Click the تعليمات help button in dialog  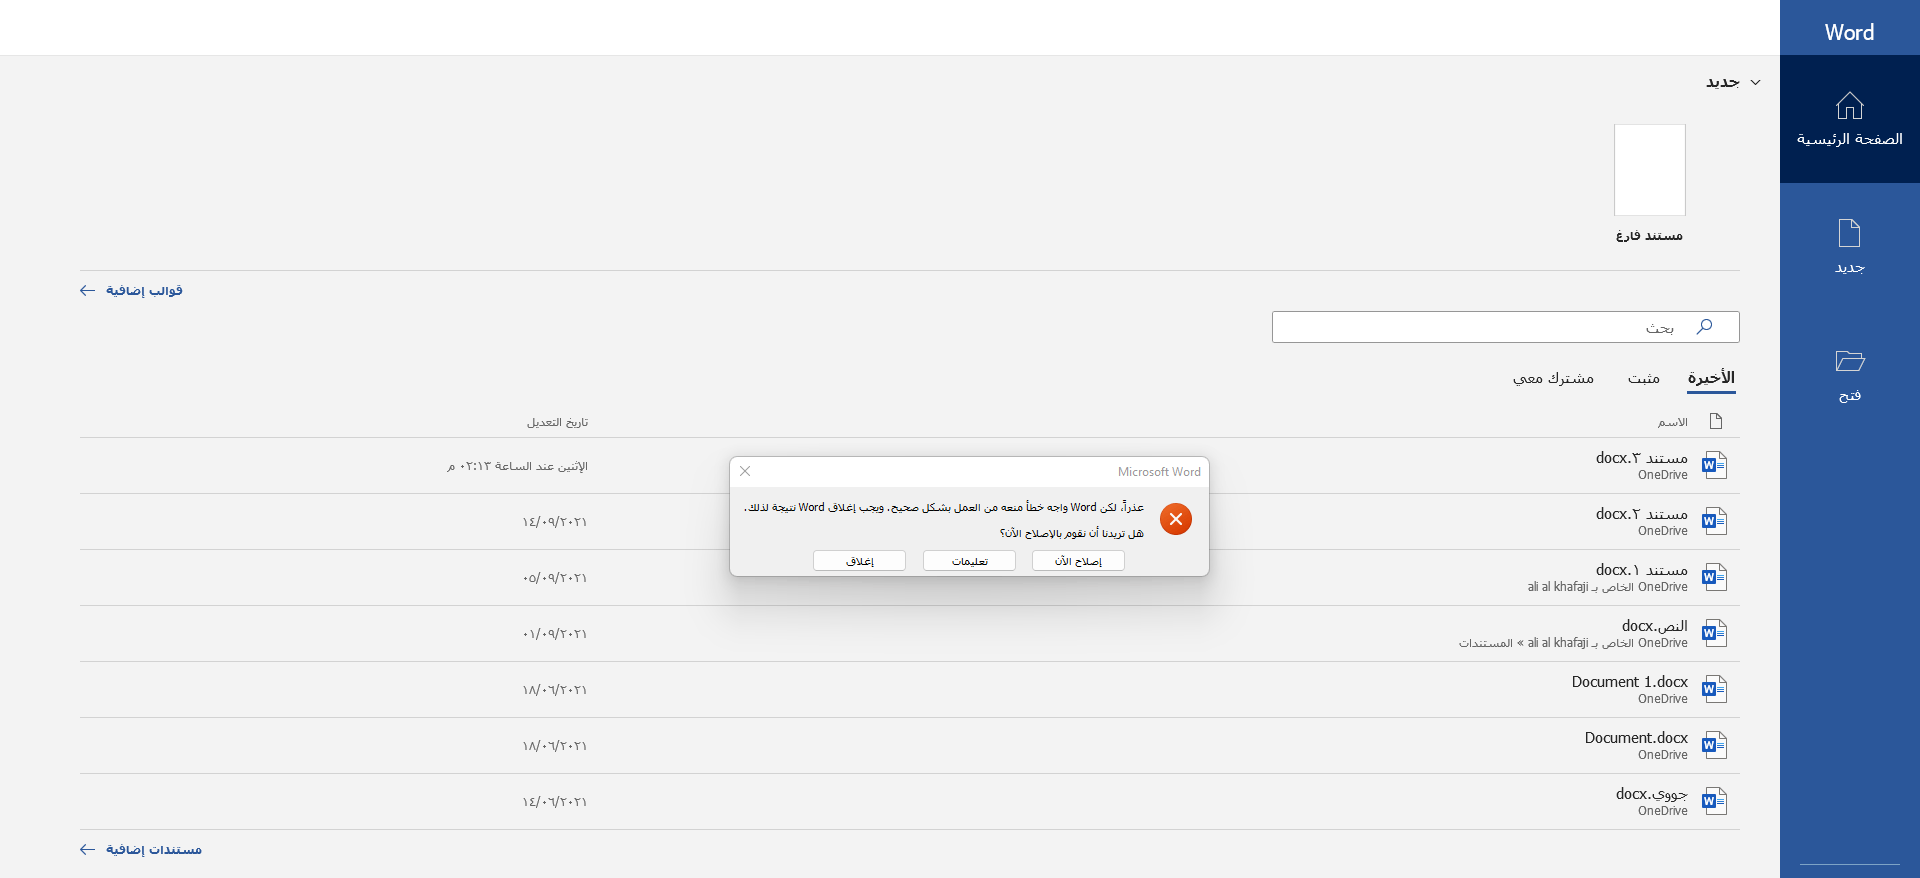click(x=969, y=561)
